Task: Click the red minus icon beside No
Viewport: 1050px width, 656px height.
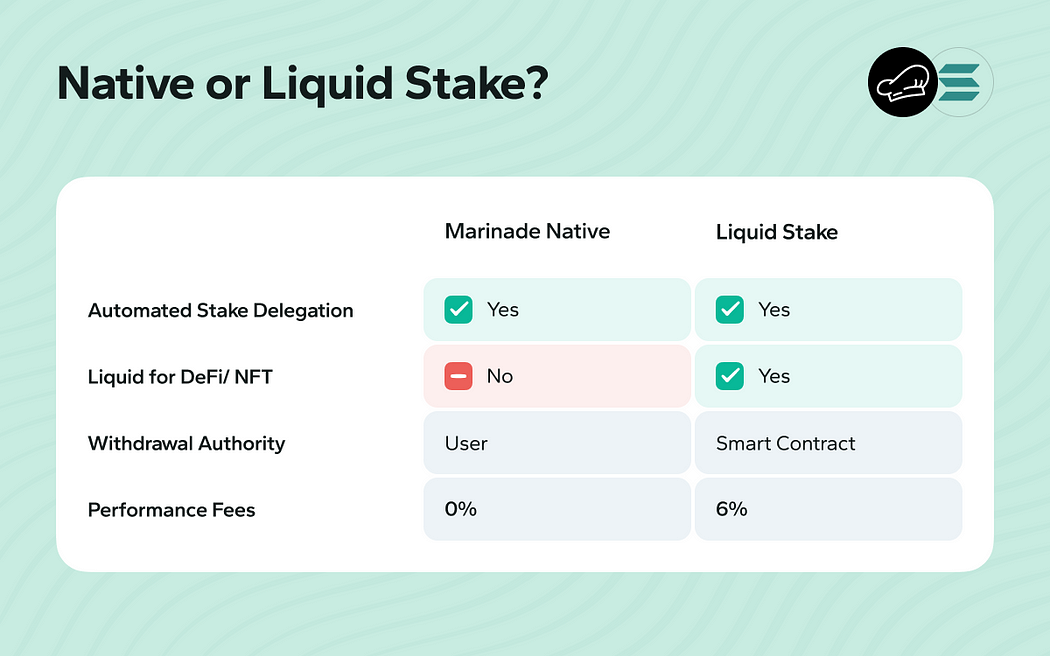Action: coord(458,377)
